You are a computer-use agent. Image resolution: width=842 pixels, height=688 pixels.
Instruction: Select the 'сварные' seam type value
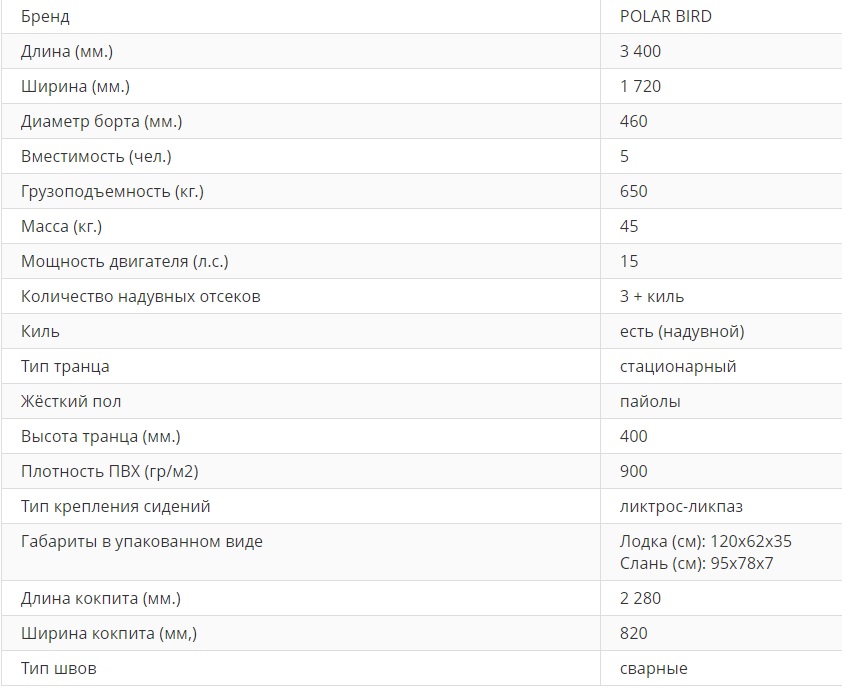click(x=654, y=669)
